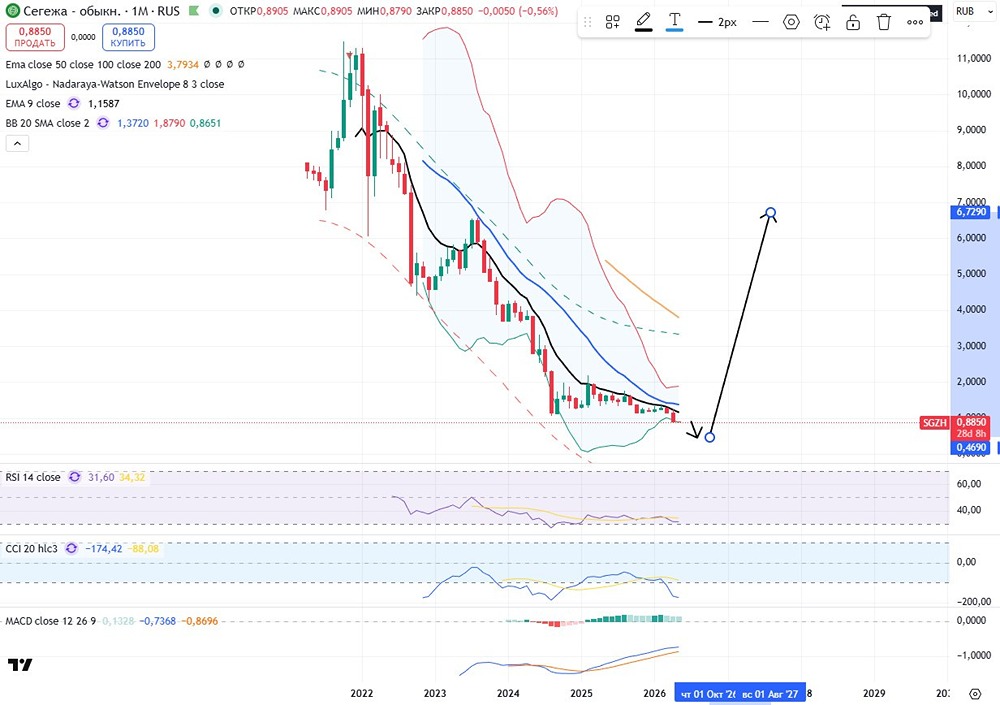
Task: Click refresh icon beside BB 20 SMA
Action: point(103,123)
